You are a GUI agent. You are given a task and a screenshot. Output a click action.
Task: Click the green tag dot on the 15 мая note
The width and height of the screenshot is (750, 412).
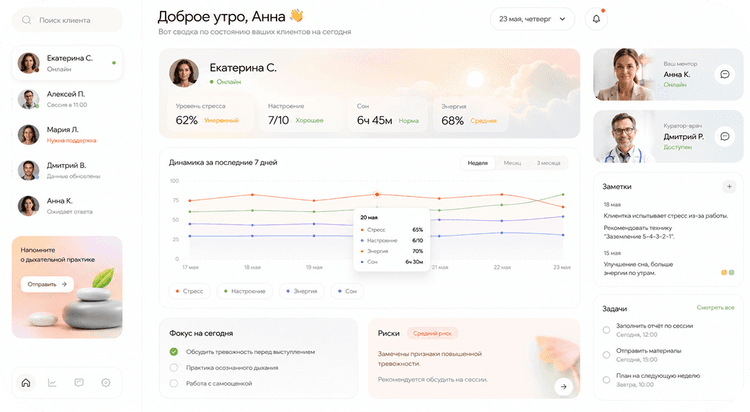click(x=731, y=273)
